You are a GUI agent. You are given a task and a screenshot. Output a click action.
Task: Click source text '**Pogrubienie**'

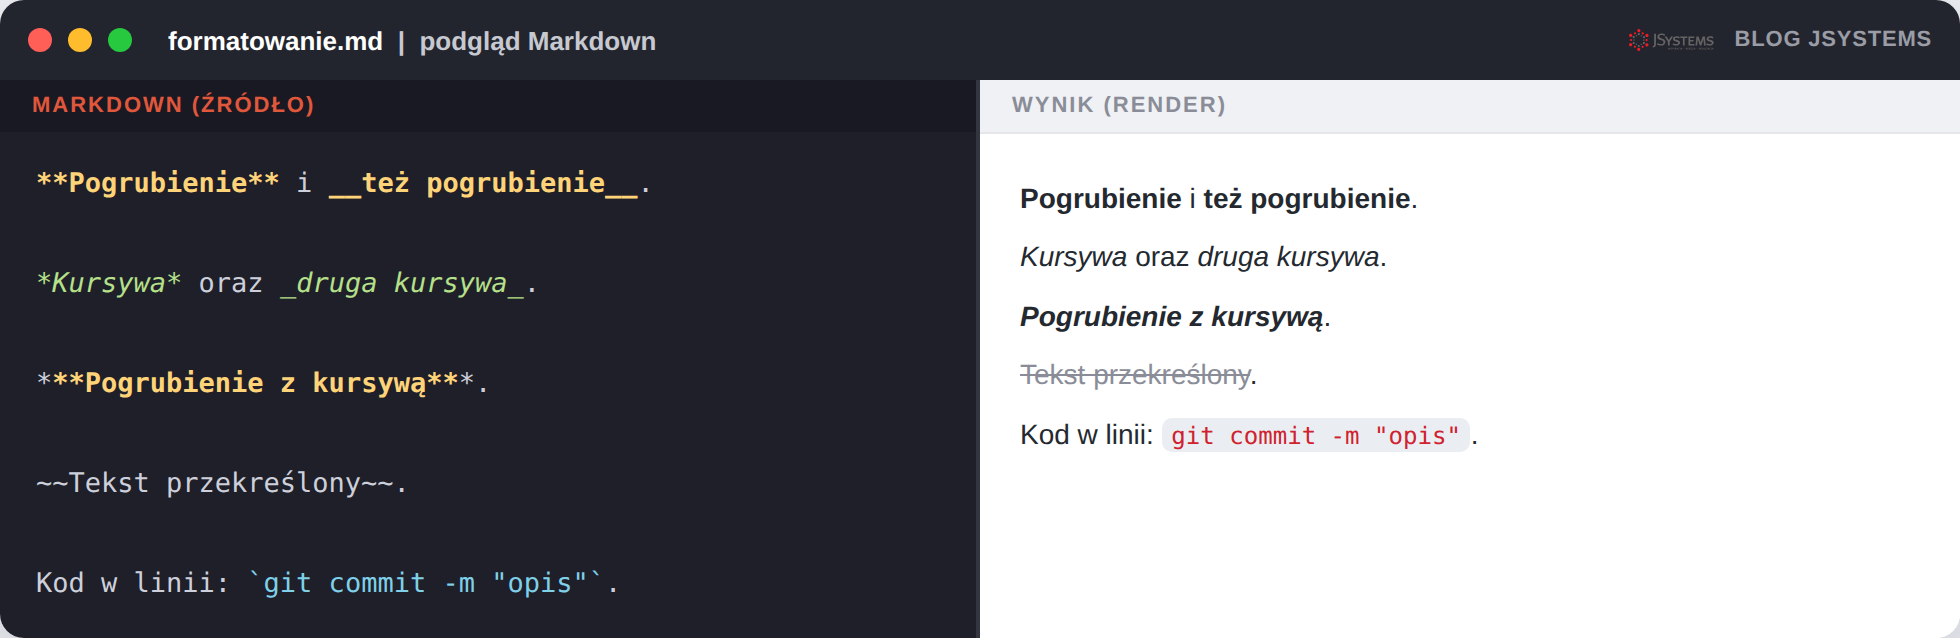click(158, 182)
